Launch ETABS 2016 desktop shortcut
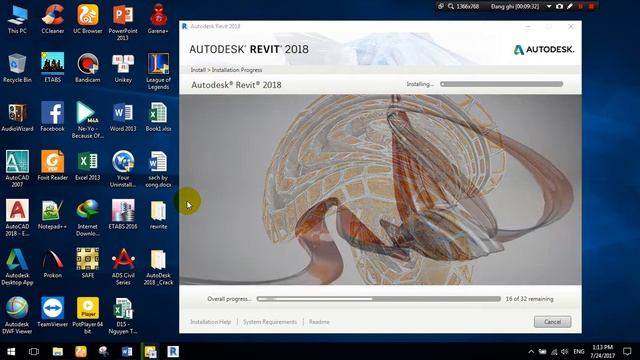This screenshot has width=640, height=360. 123,215
